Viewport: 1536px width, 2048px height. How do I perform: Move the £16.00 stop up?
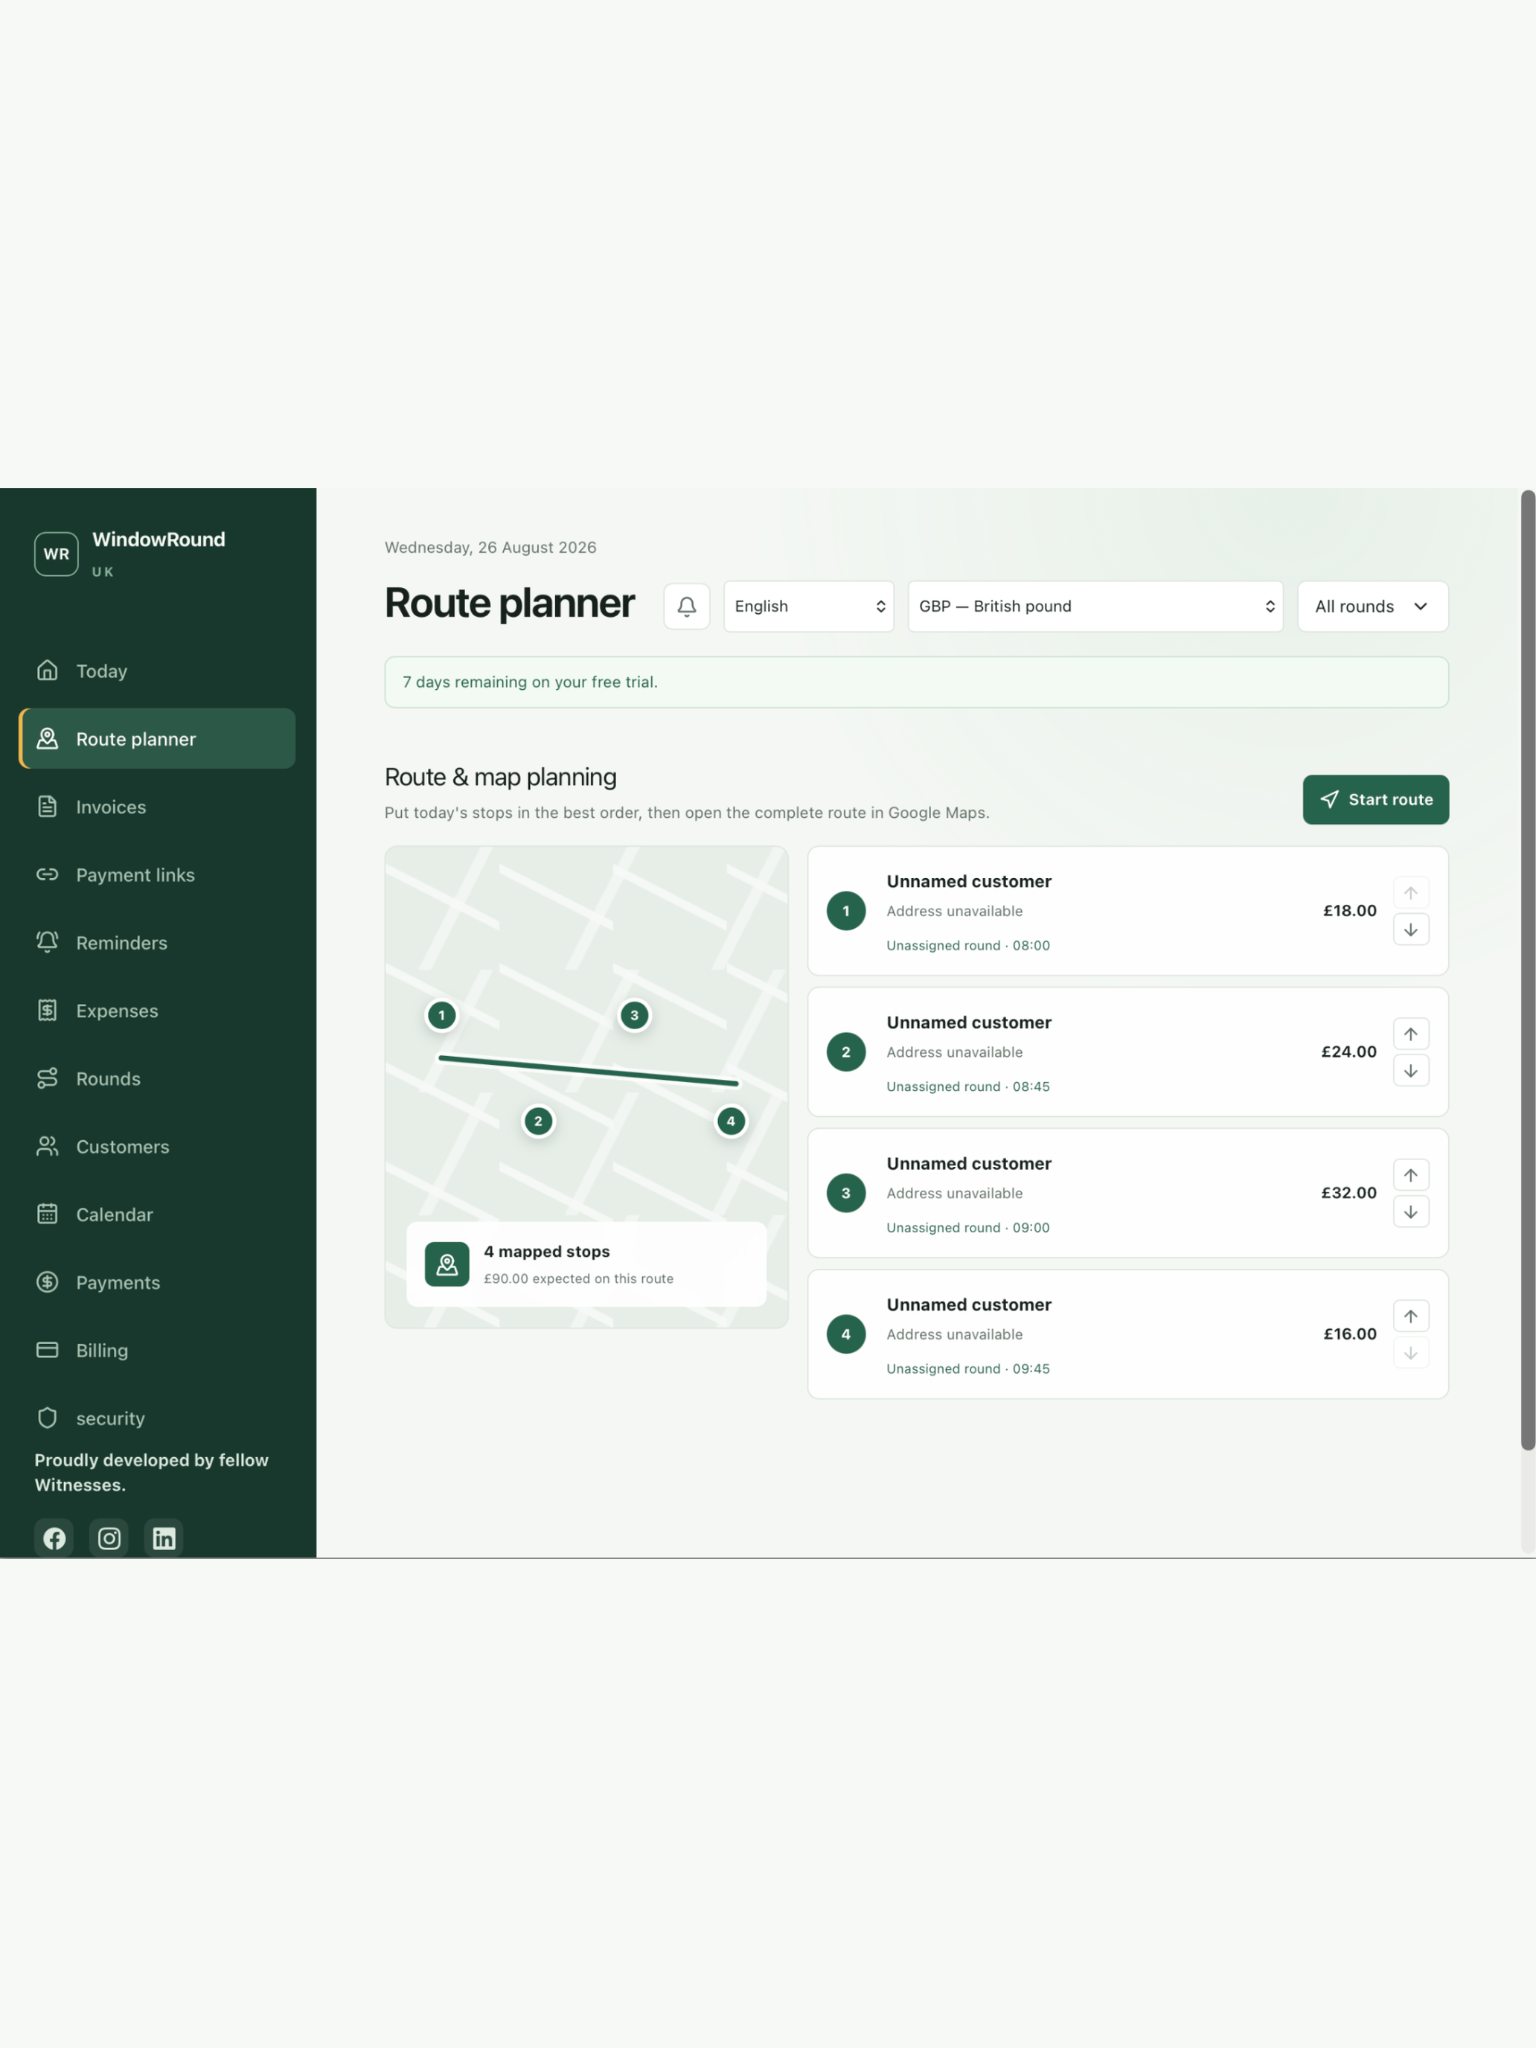point(1411,1316)
